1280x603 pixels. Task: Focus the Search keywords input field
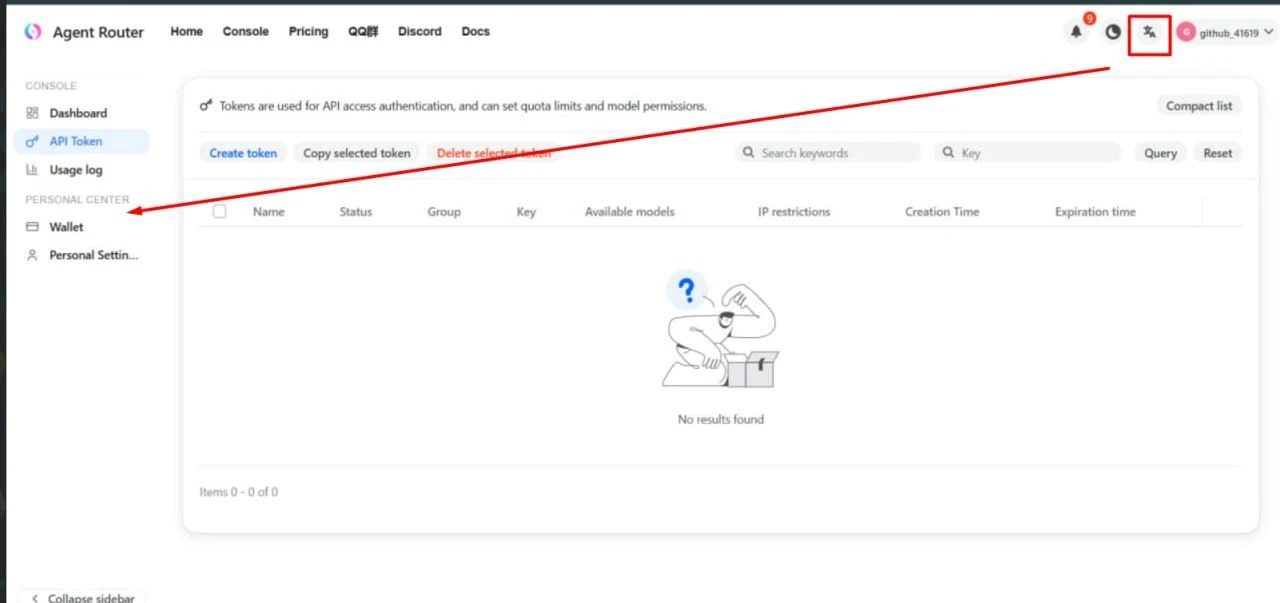(828, 153)
